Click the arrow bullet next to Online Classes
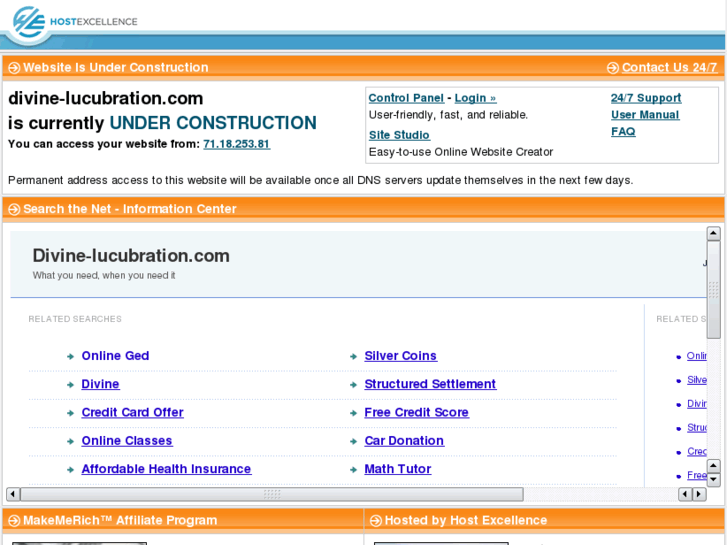This screenshot has height=545, width=727. (70, 441)
